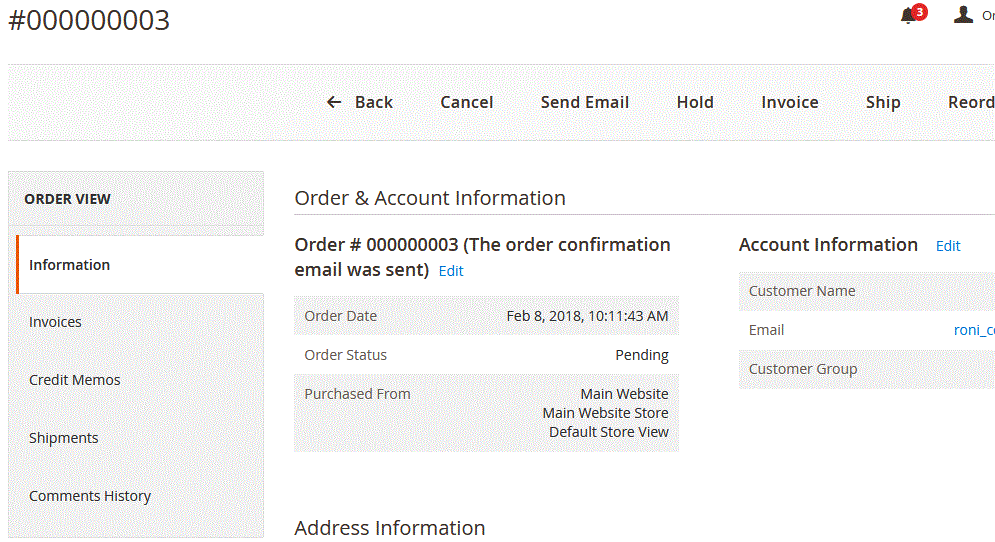Click Edit link beside Account Information
This screenshot has width=995, height=542.
[x=948, y=246]
